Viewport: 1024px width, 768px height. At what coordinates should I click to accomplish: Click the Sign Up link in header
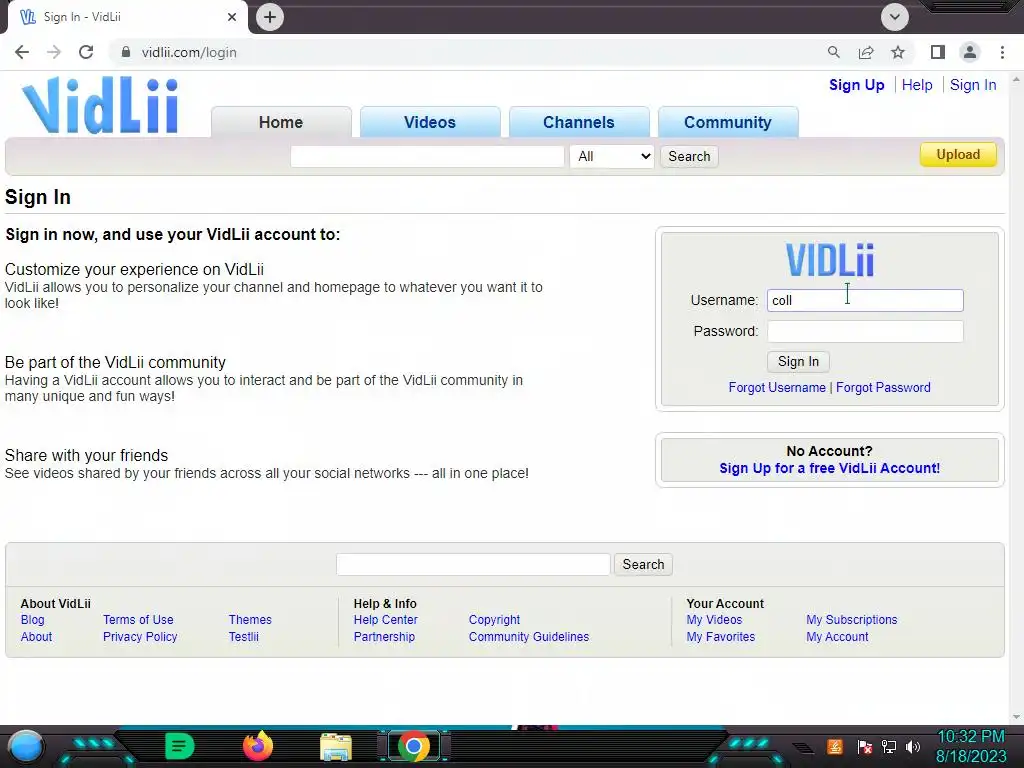click(856, 85)
